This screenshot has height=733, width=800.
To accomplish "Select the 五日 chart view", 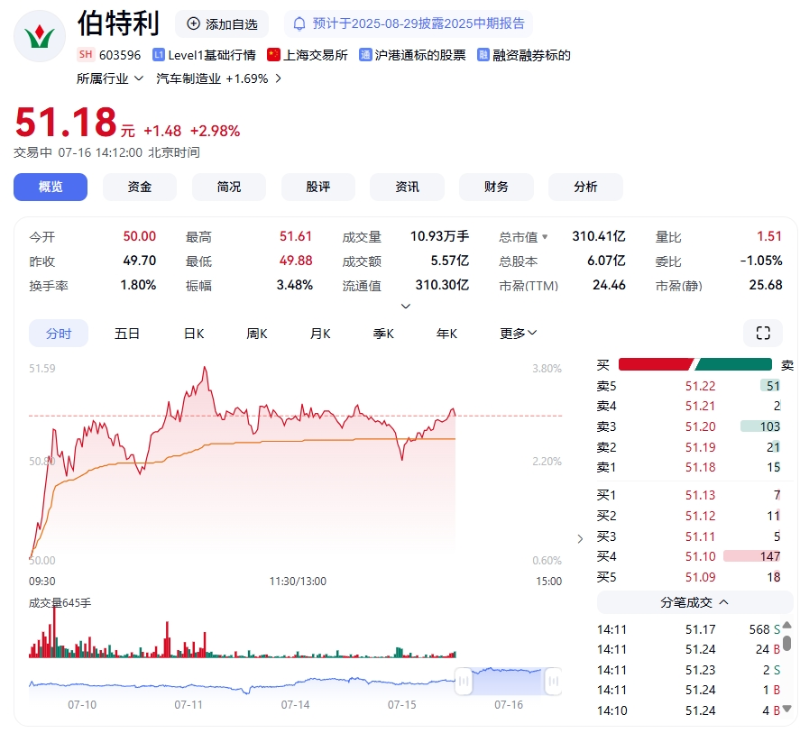I will point(127,333).
